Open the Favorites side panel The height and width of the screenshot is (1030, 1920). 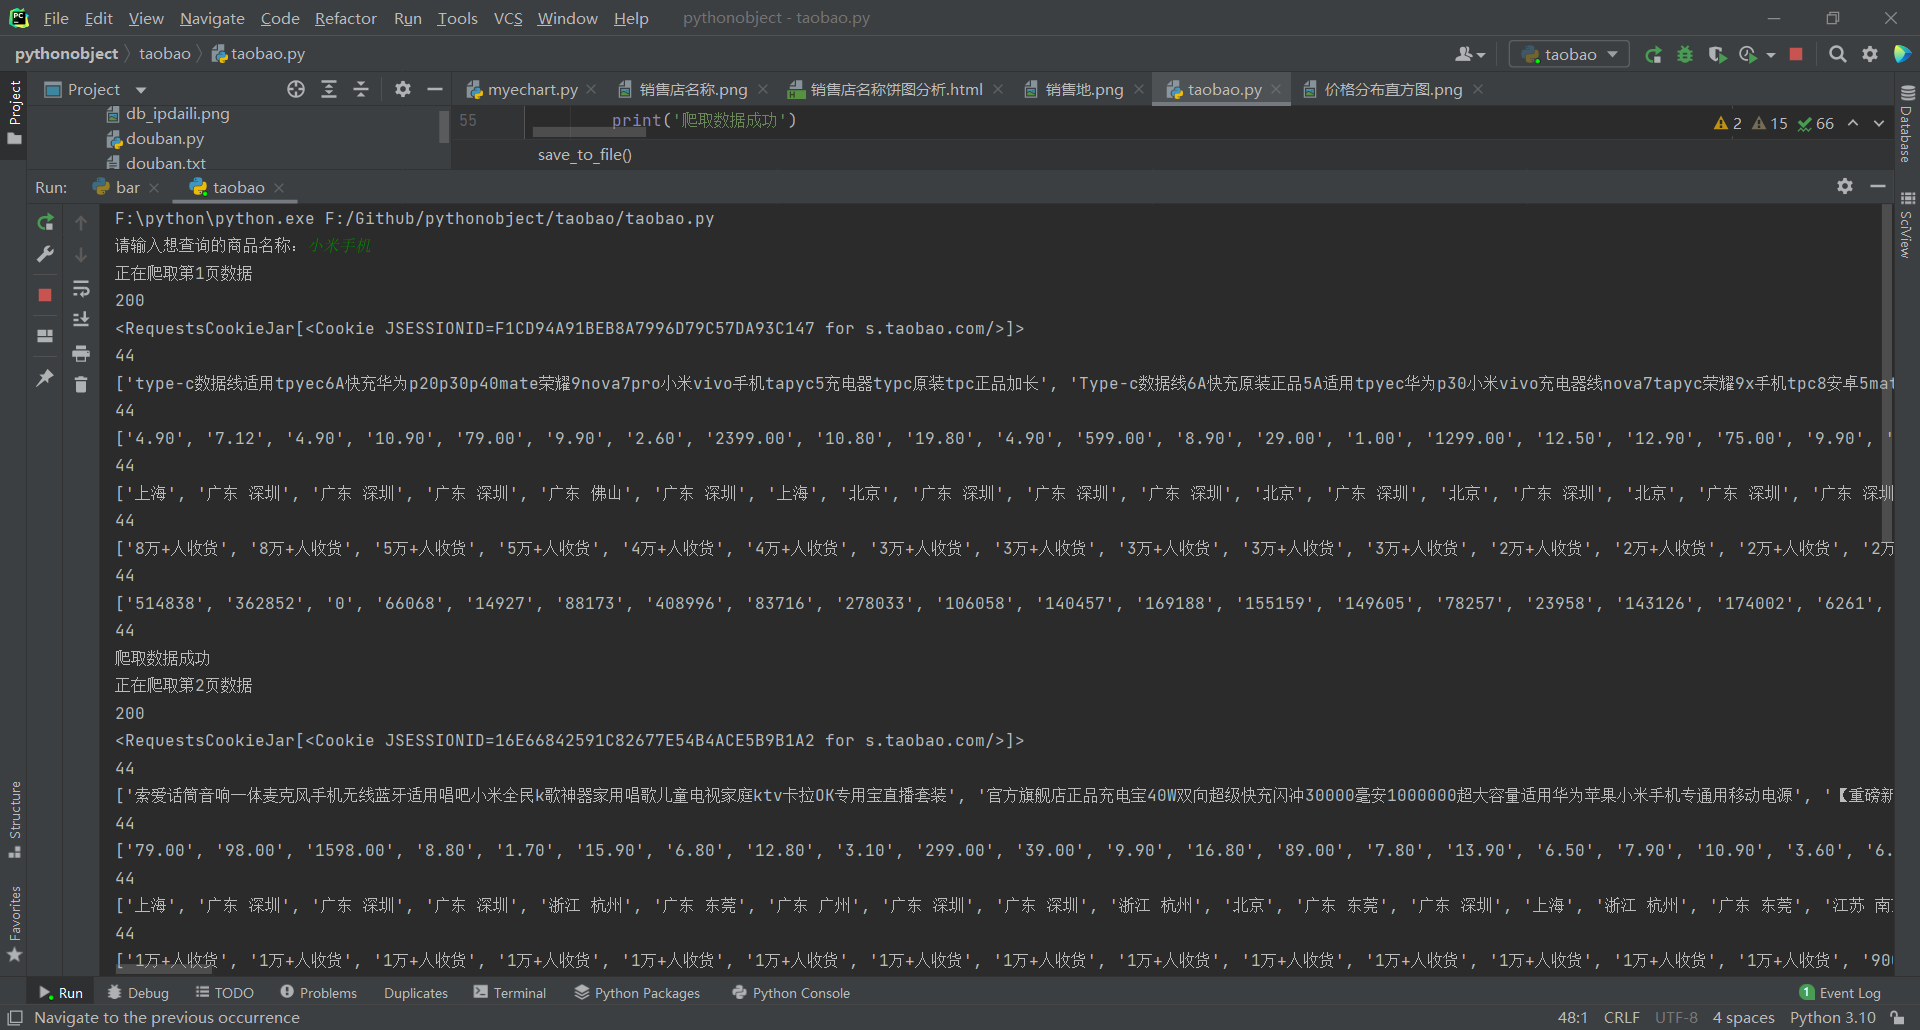[x=15, y=923]
